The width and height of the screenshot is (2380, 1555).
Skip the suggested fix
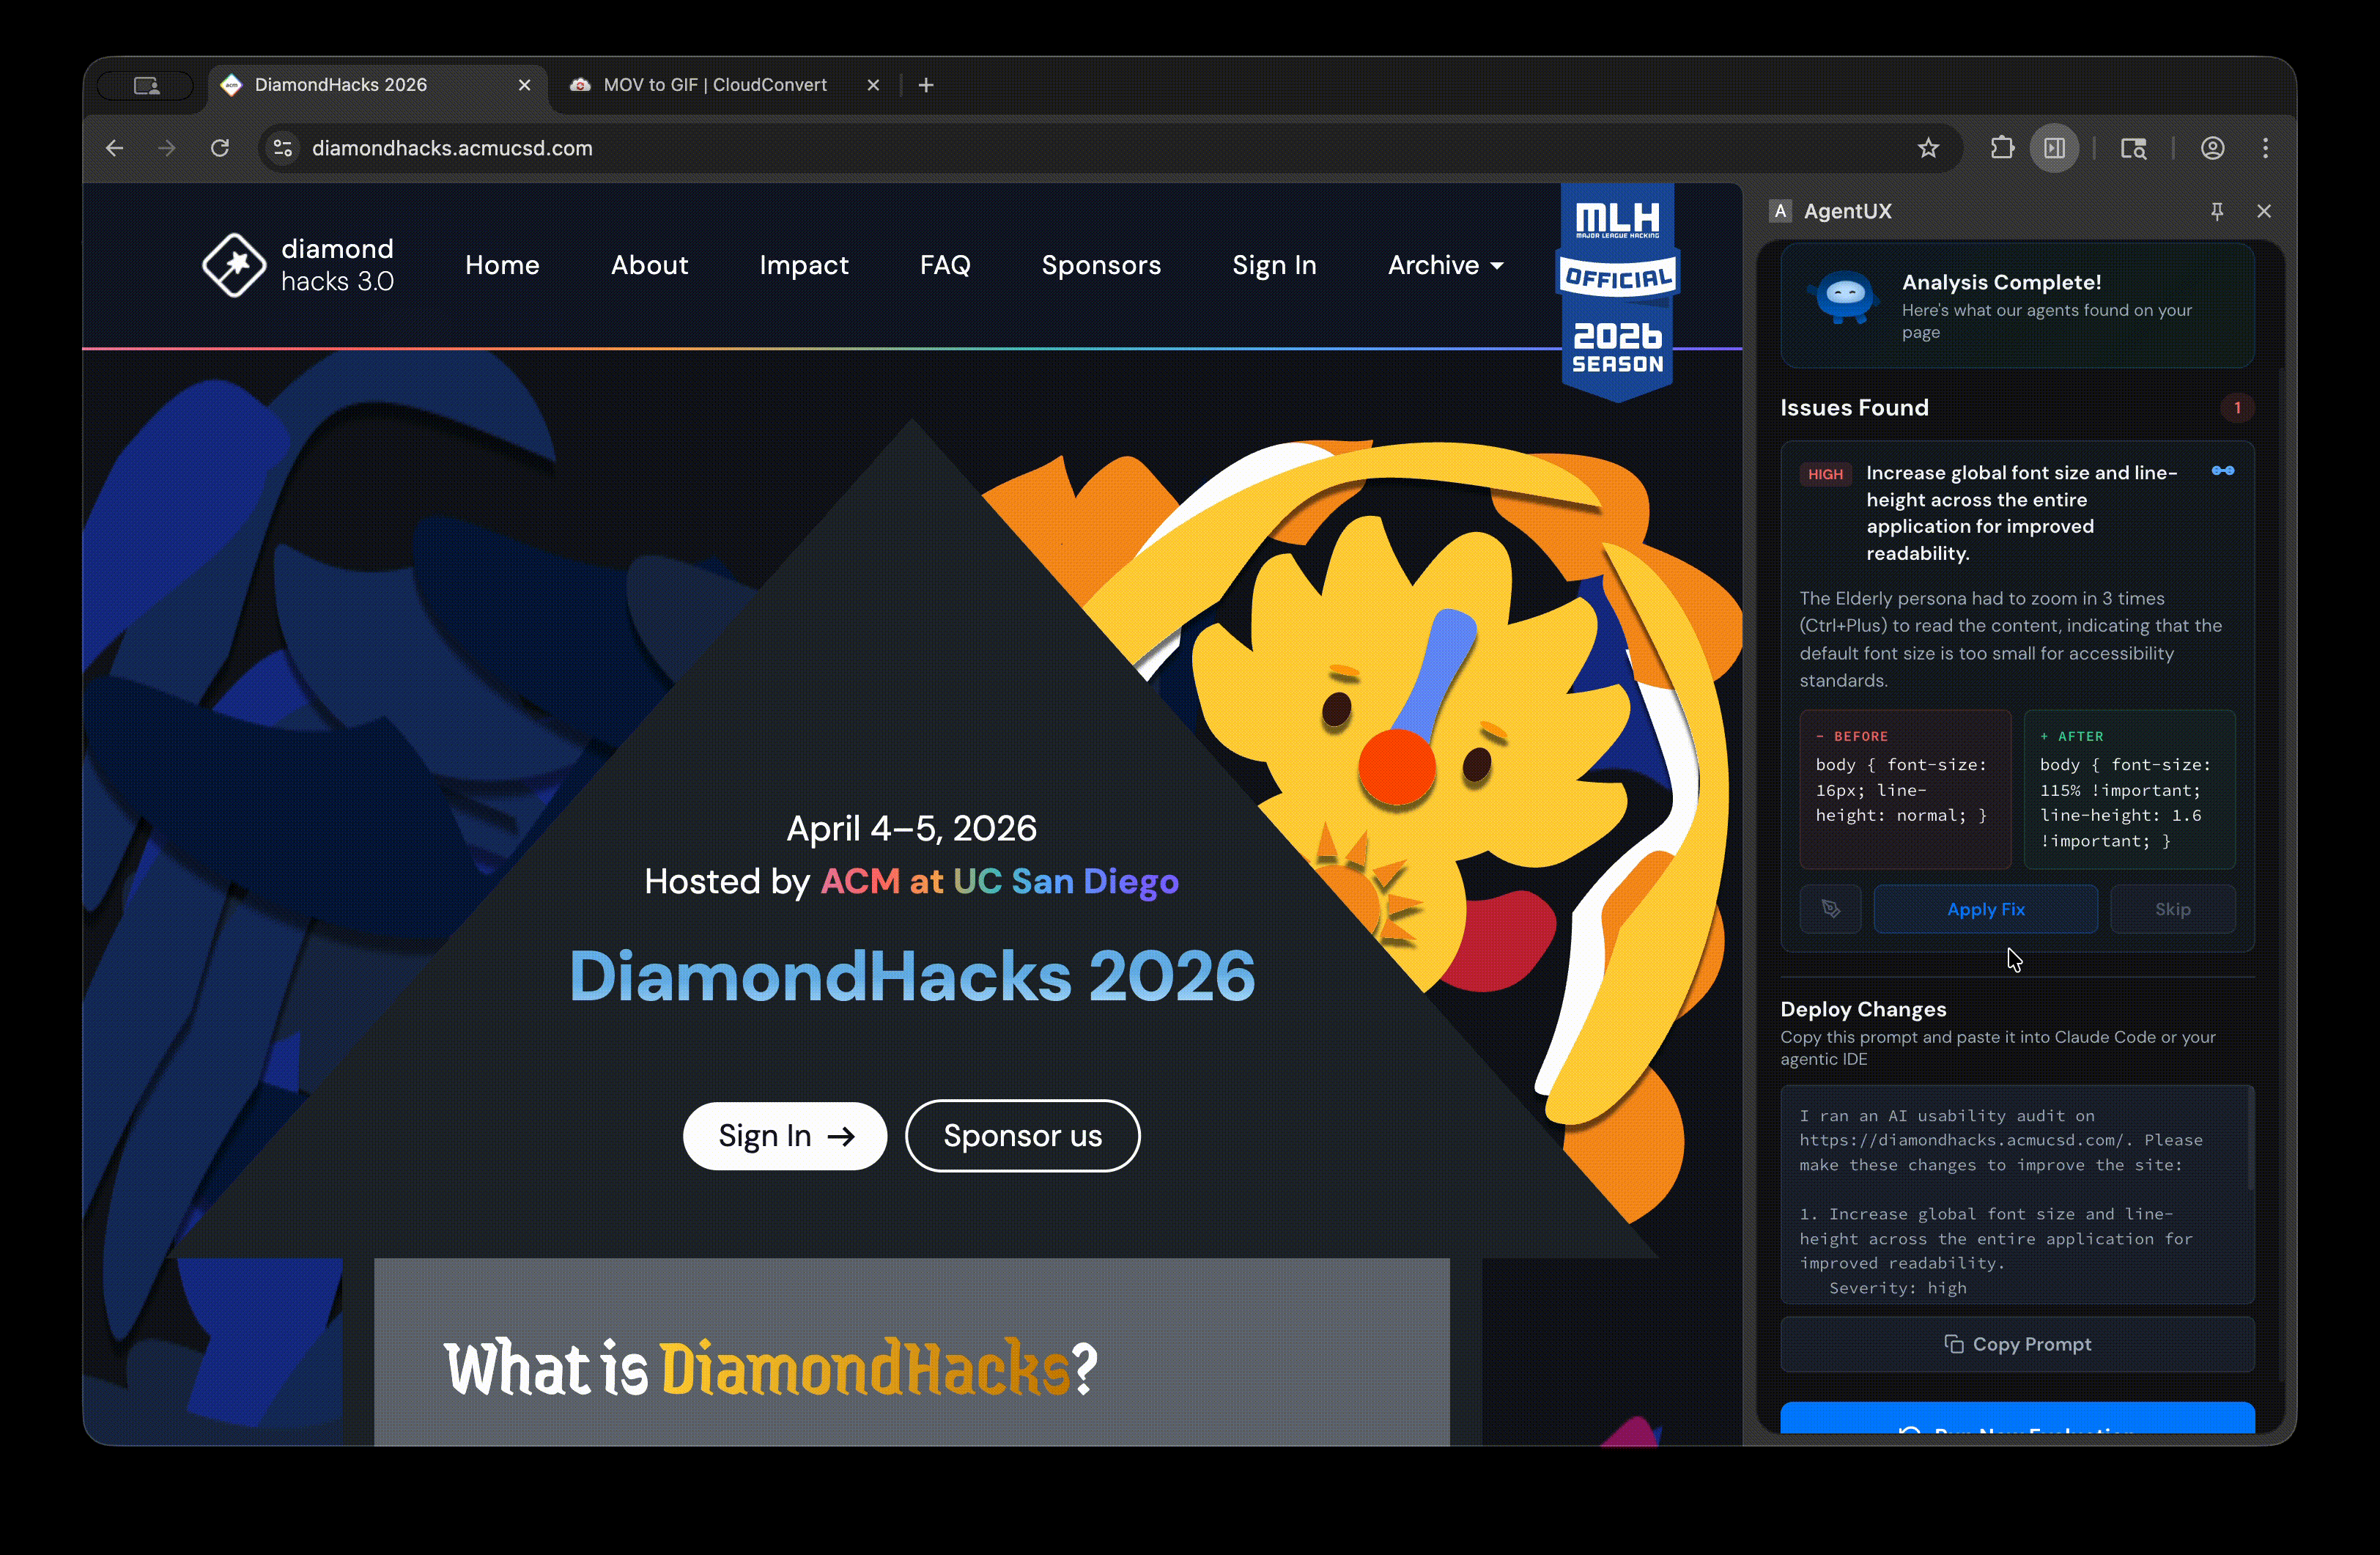pos(2173,909)
